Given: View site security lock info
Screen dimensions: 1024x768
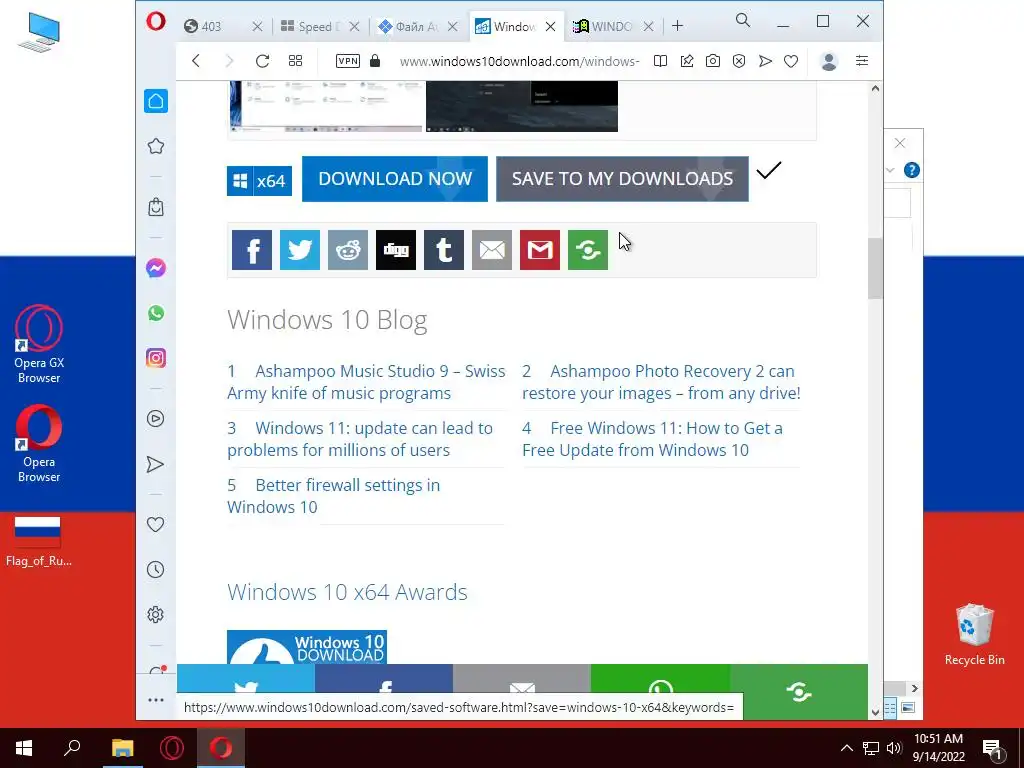Looking at the screenshot, I should 375,61.
